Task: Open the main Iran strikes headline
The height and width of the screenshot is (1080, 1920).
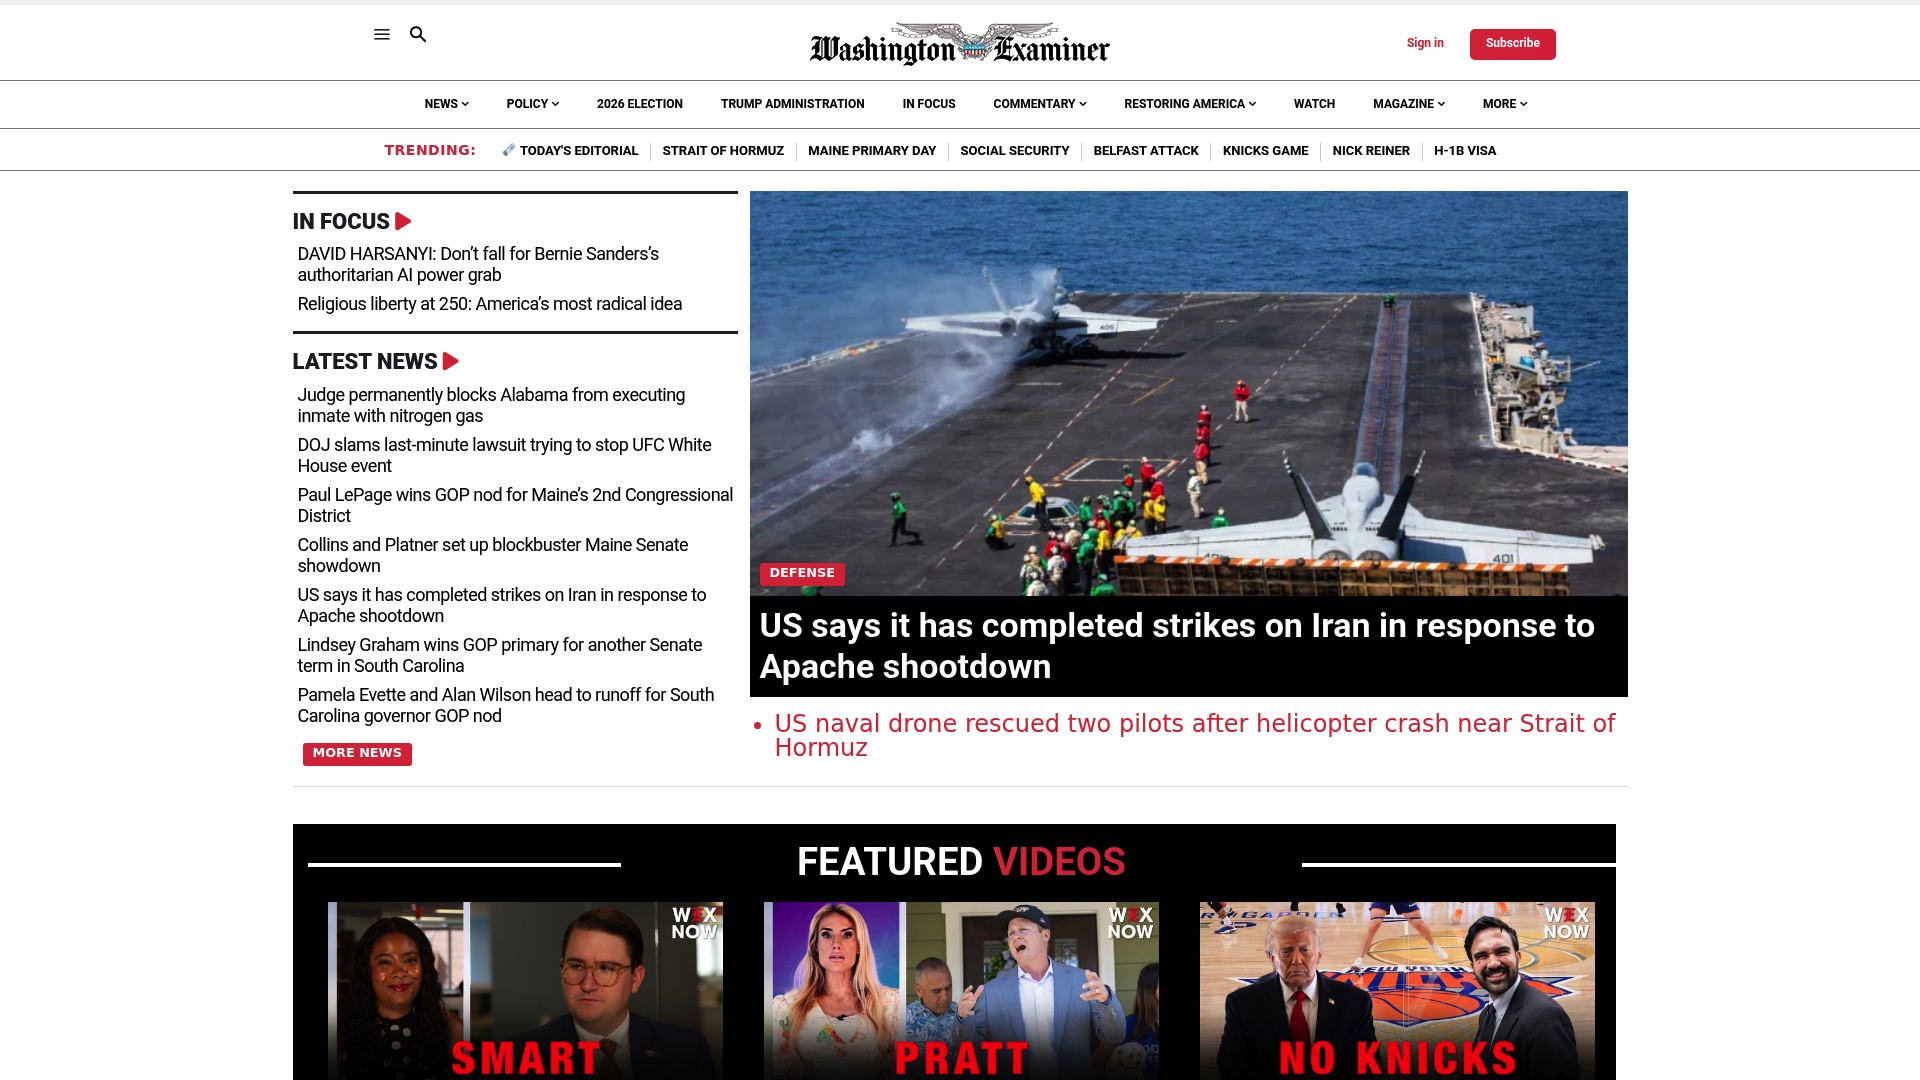Action: pyautogui.click(x=1177, y=646)
